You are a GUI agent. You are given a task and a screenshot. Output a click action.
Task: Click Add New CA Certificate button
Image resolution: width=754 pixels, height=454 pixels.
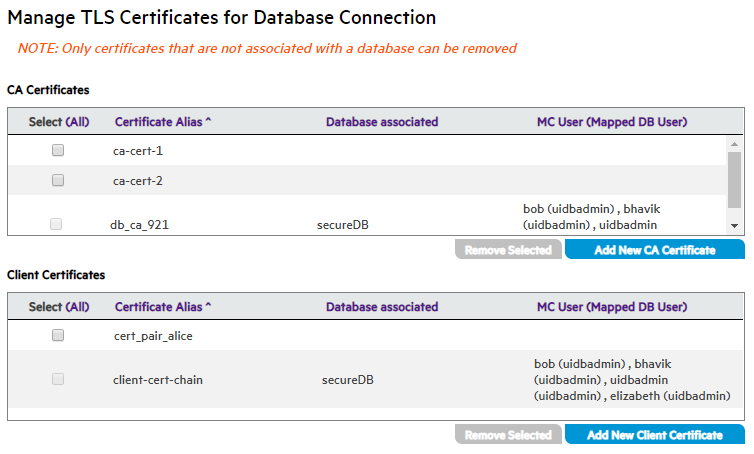coord(654,250)
